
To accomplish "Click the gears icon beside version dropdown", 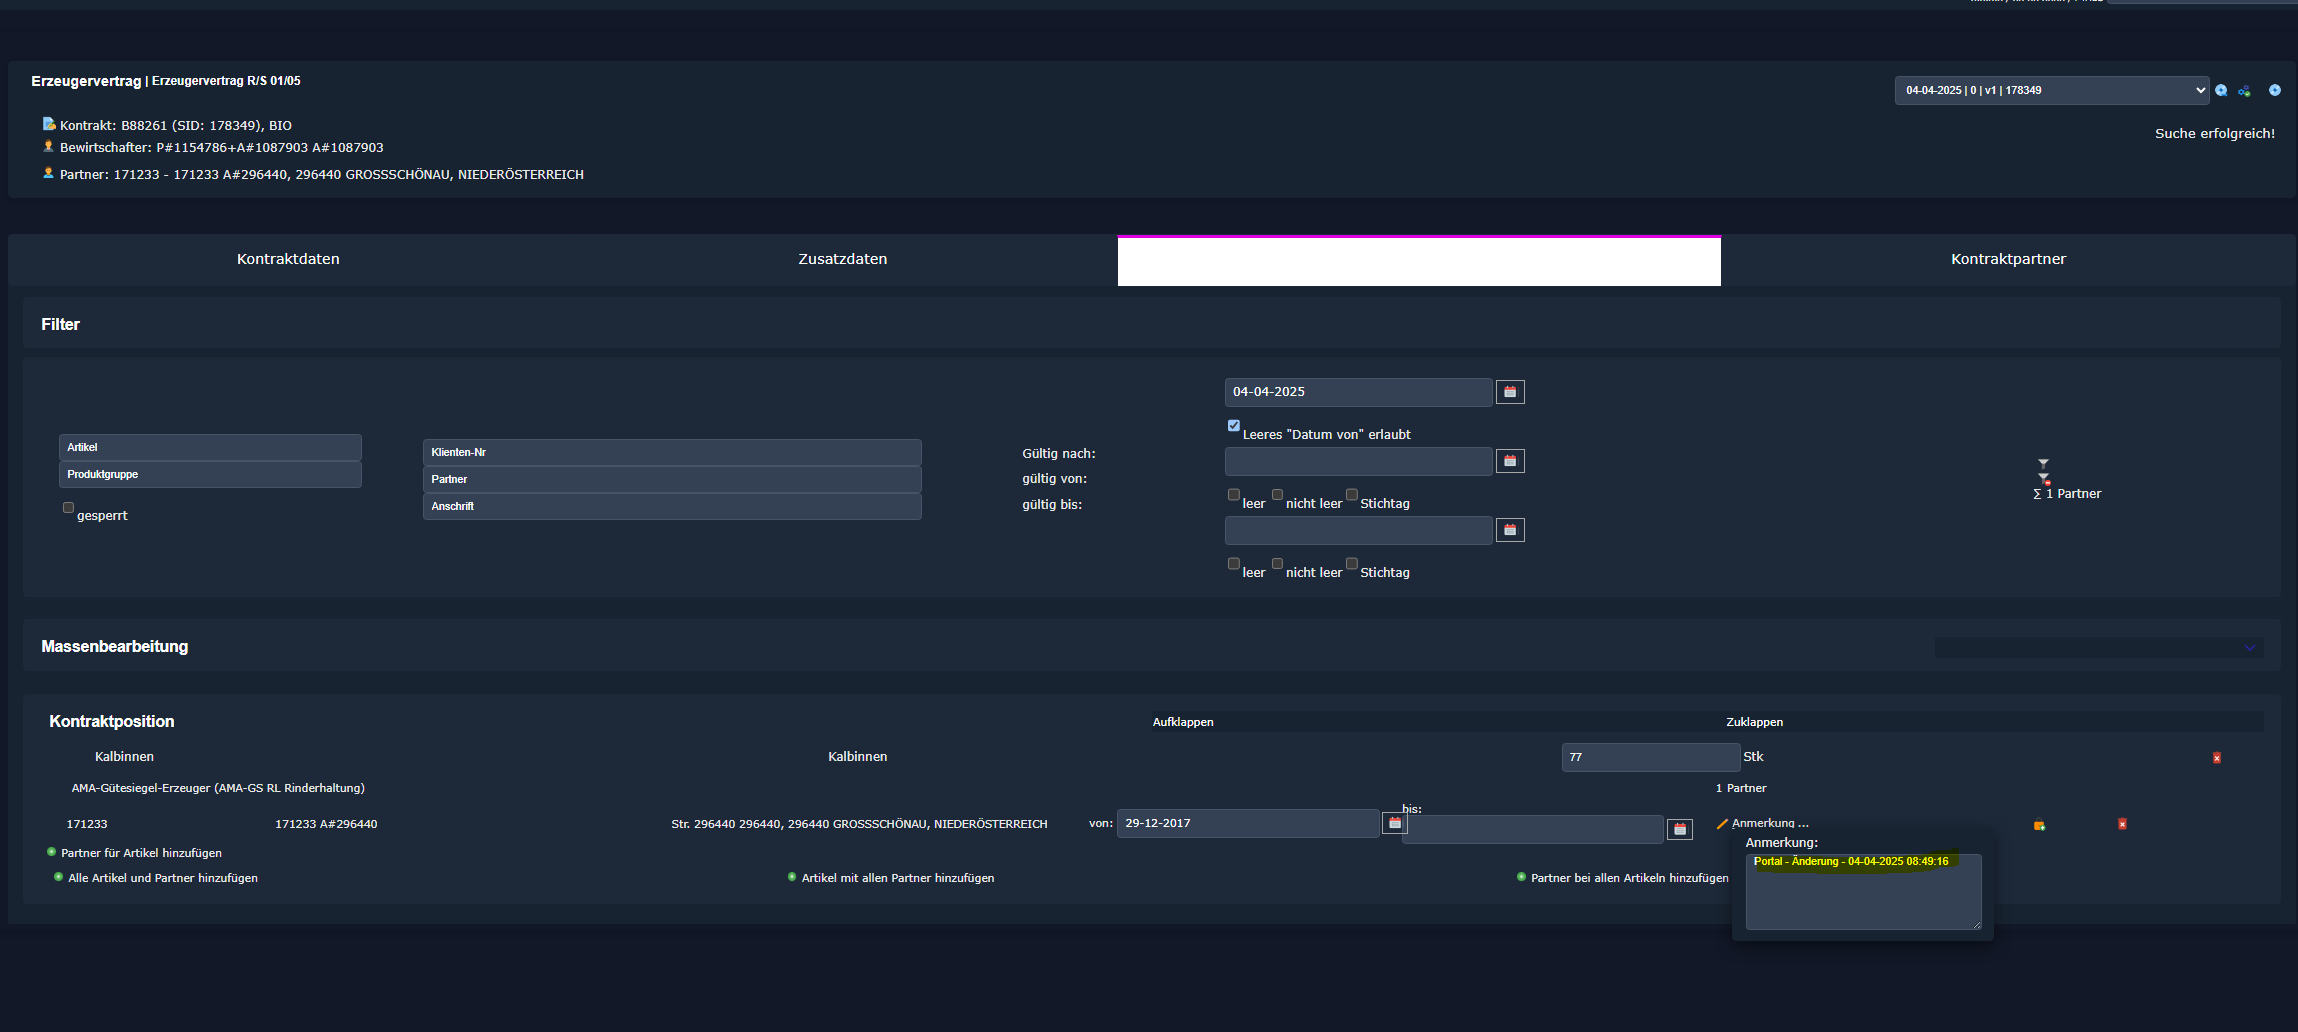I will point(2245,91).
